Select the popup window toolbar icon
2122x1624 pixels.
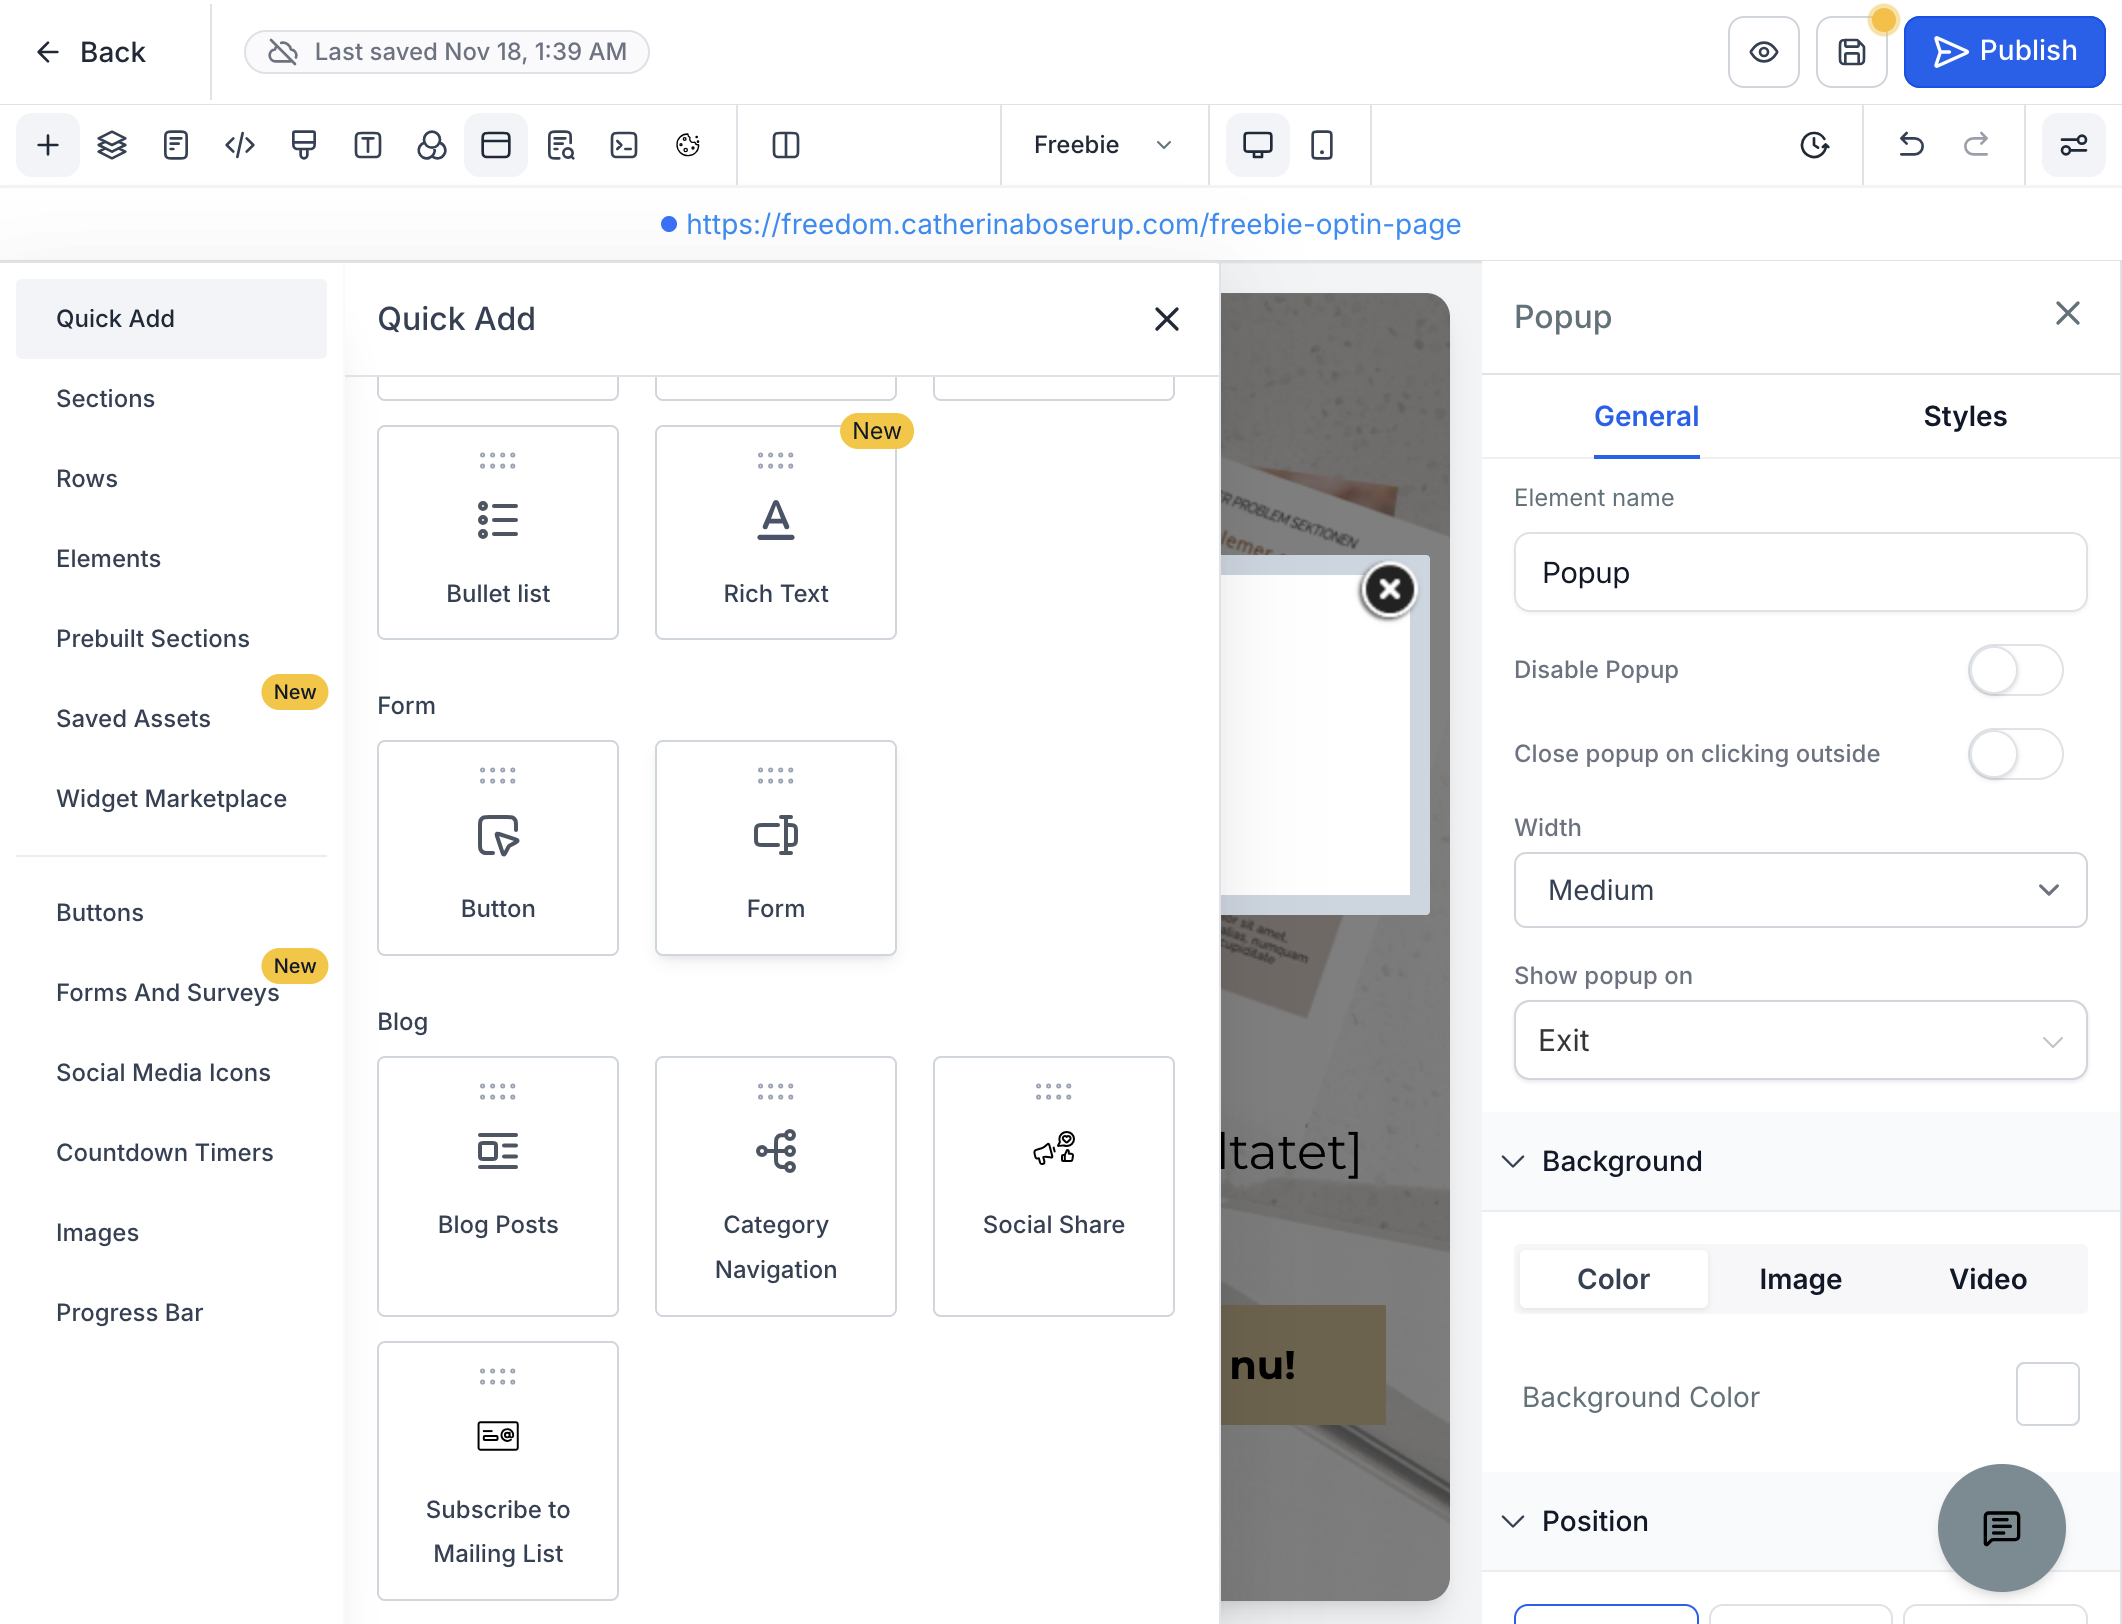tap(496, 145)
